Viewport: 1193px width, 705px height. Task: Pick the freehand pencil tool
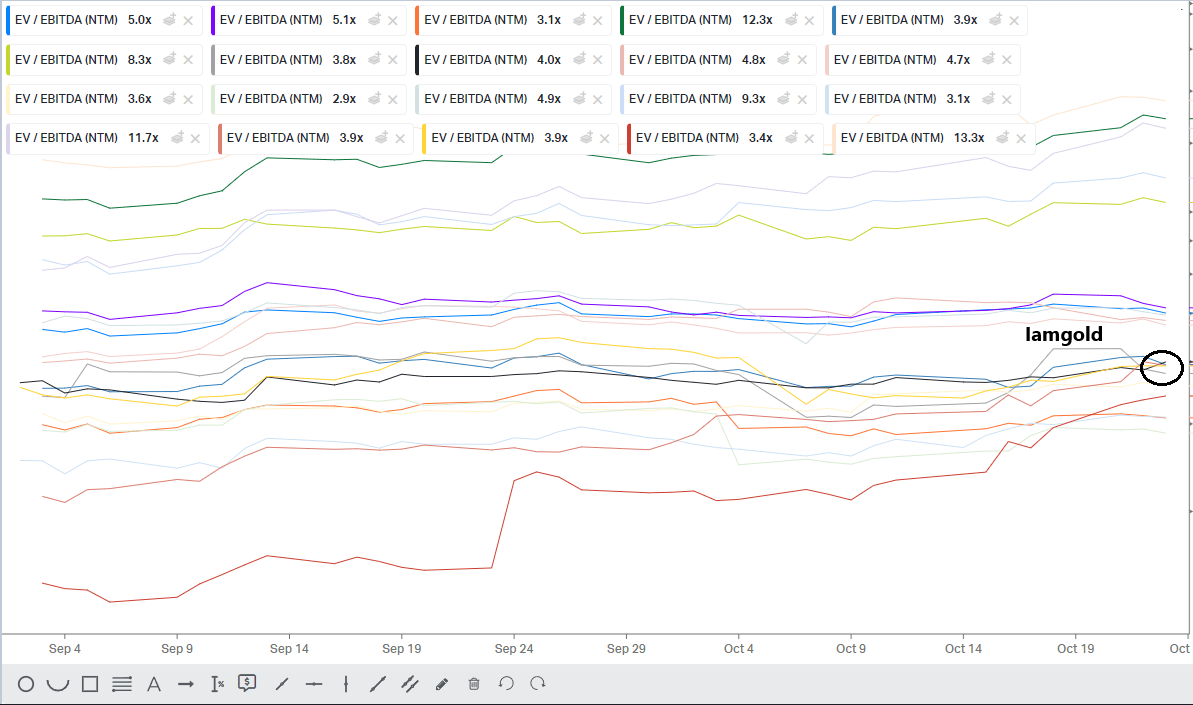[442, 684]
